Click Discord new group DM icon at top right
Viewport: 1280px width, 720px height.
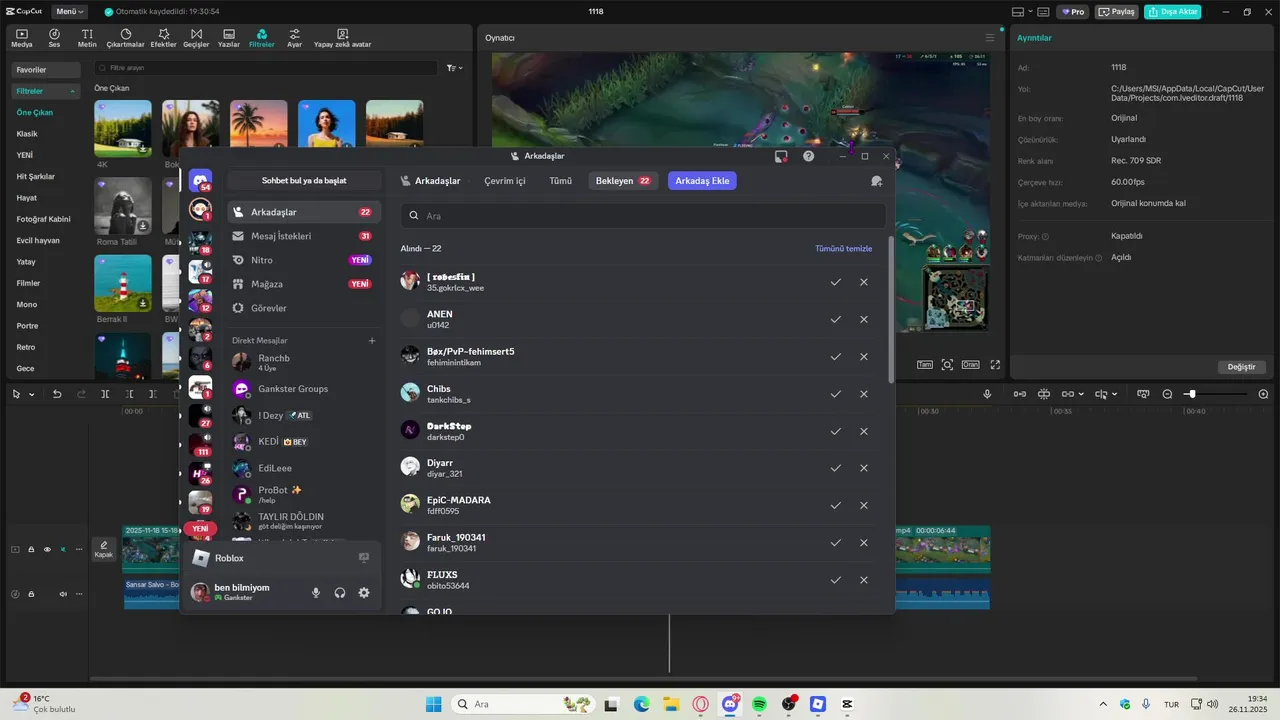pos(876,181)
